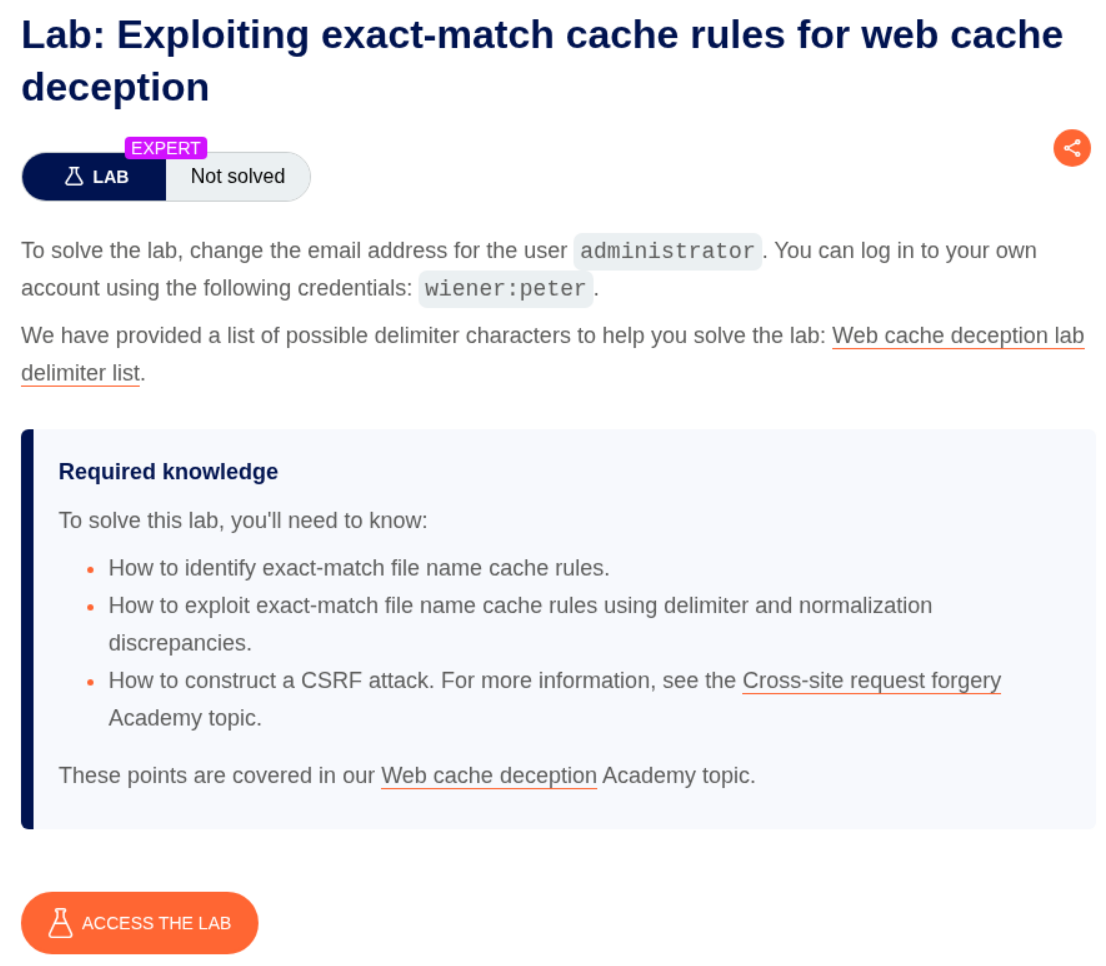
Task: Click the "Required knowledge" heading
Action: (168, 471)
